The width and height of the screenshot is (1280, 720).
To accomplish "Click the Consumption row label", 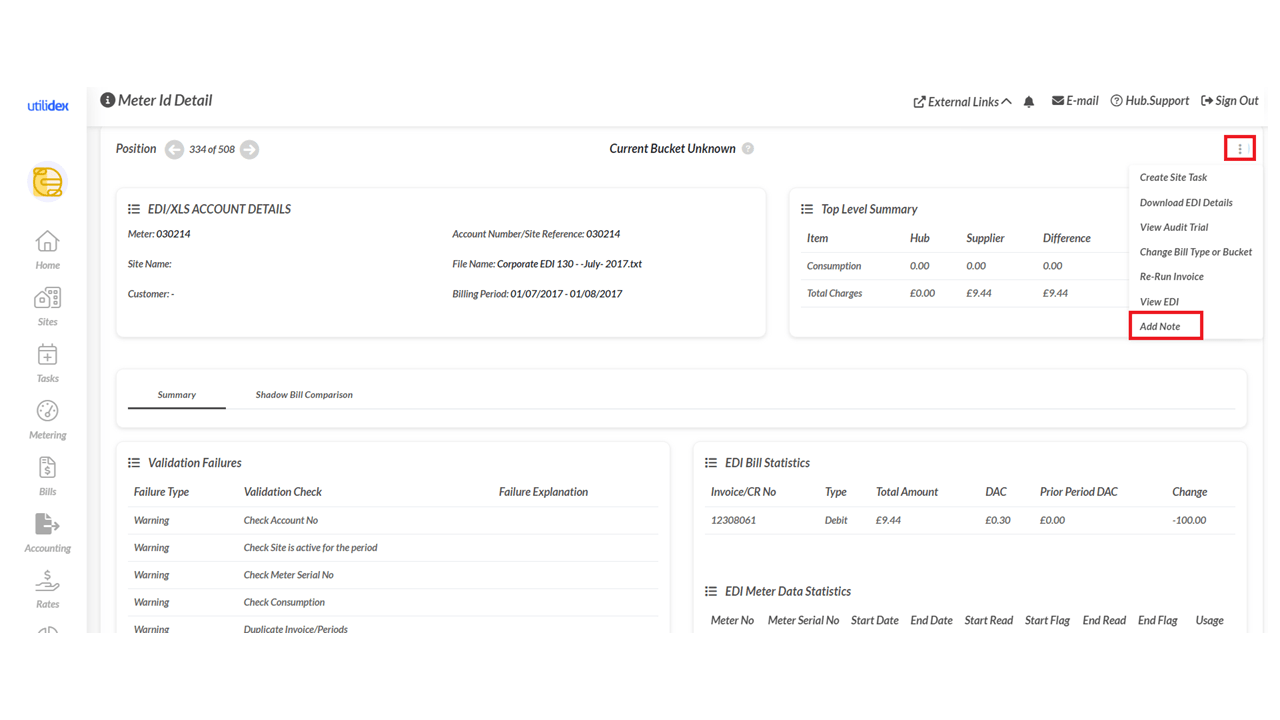I will pyautogui.click(x=834, y=266).
